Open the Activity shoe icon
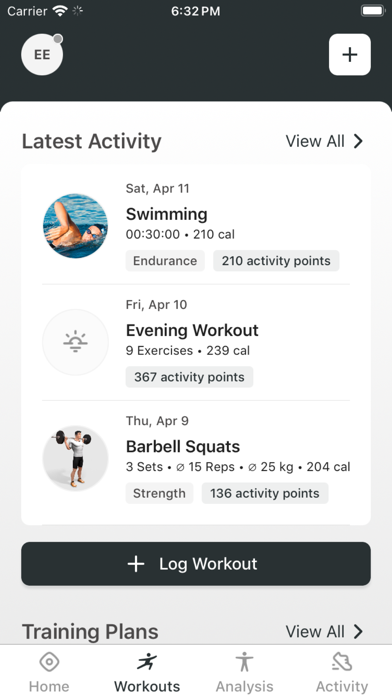This screenshot has width=392, height=696. [x=342, y=662]
